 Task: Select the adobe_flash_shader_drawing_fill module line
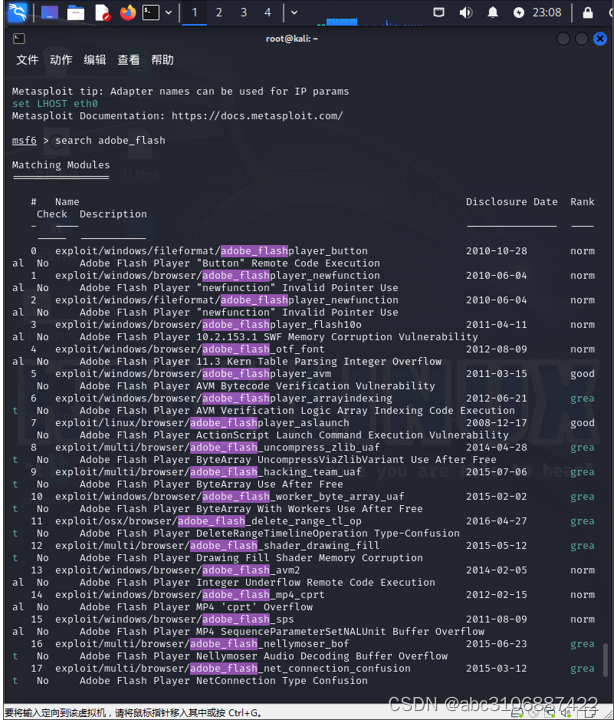[218, 545]
